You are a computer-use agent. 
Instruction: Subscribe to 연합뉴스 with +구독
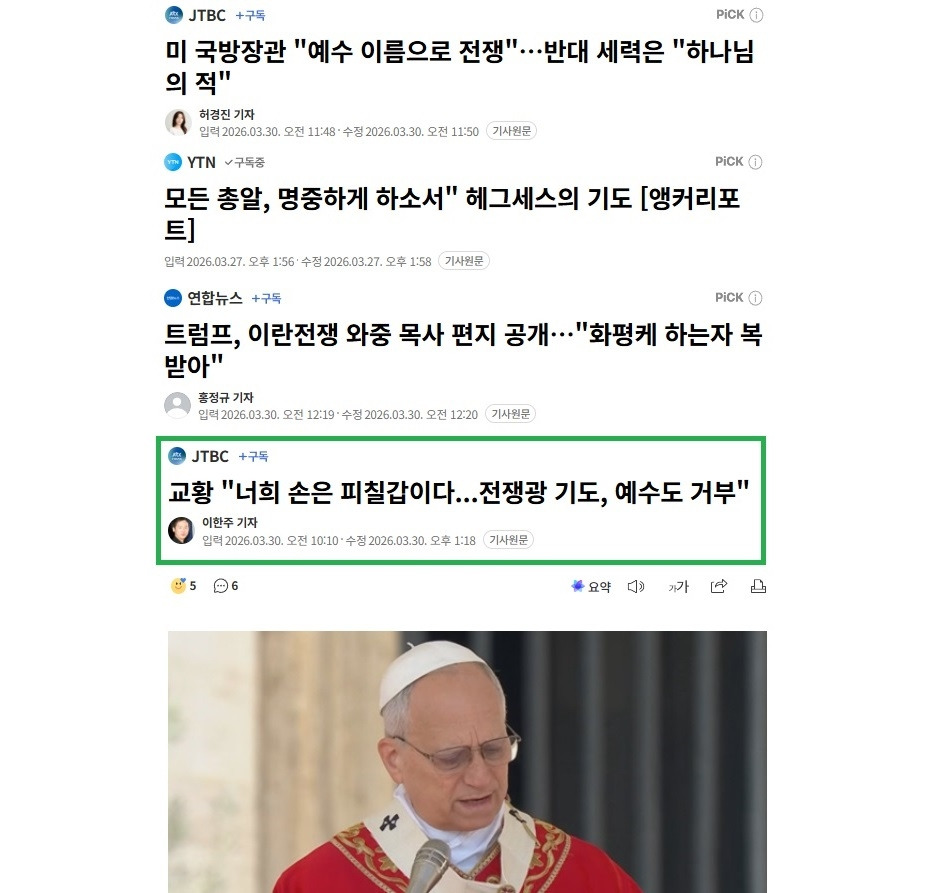(266, 298)
